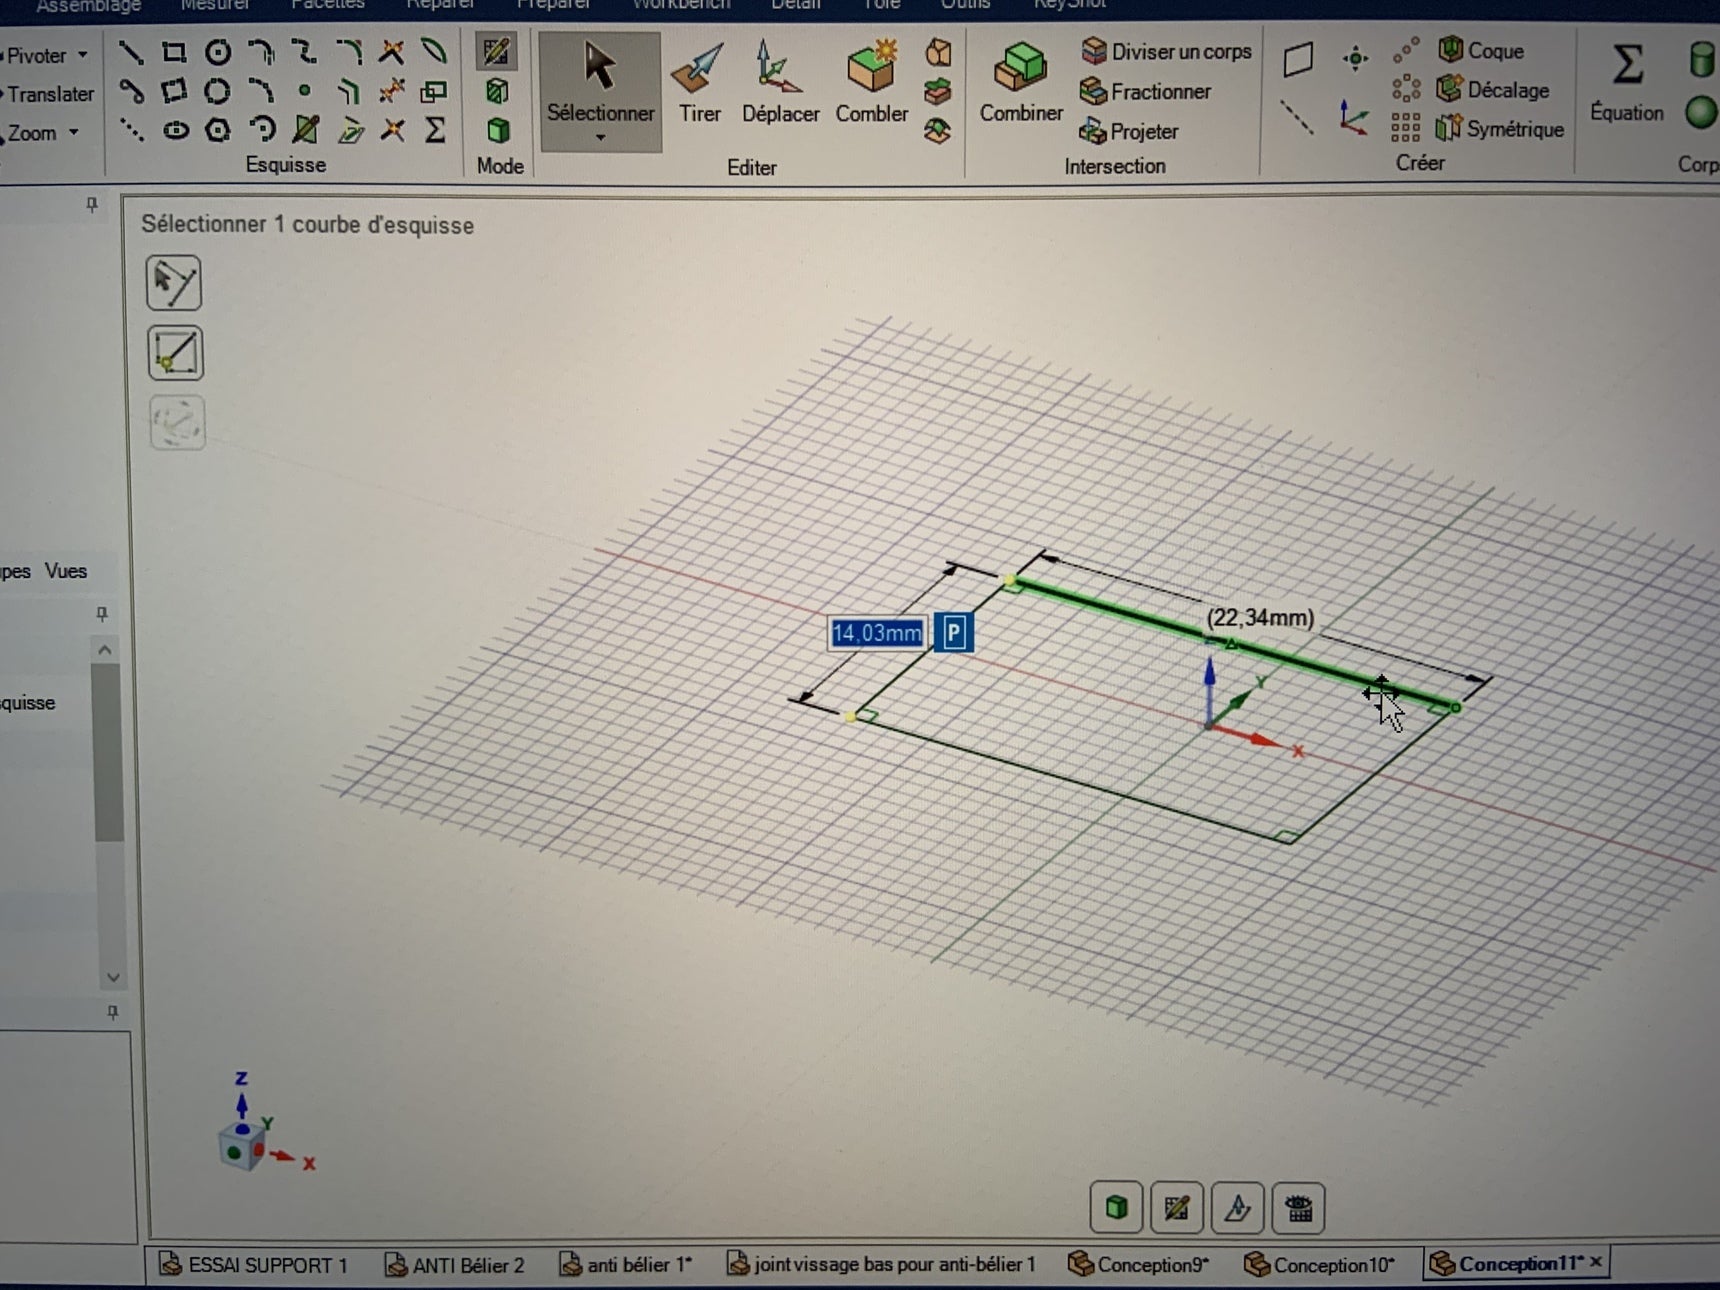Expand the Sélectionner dropdown arrow
This screenshot has width=1720, height=1290.
tap(600, 139)
